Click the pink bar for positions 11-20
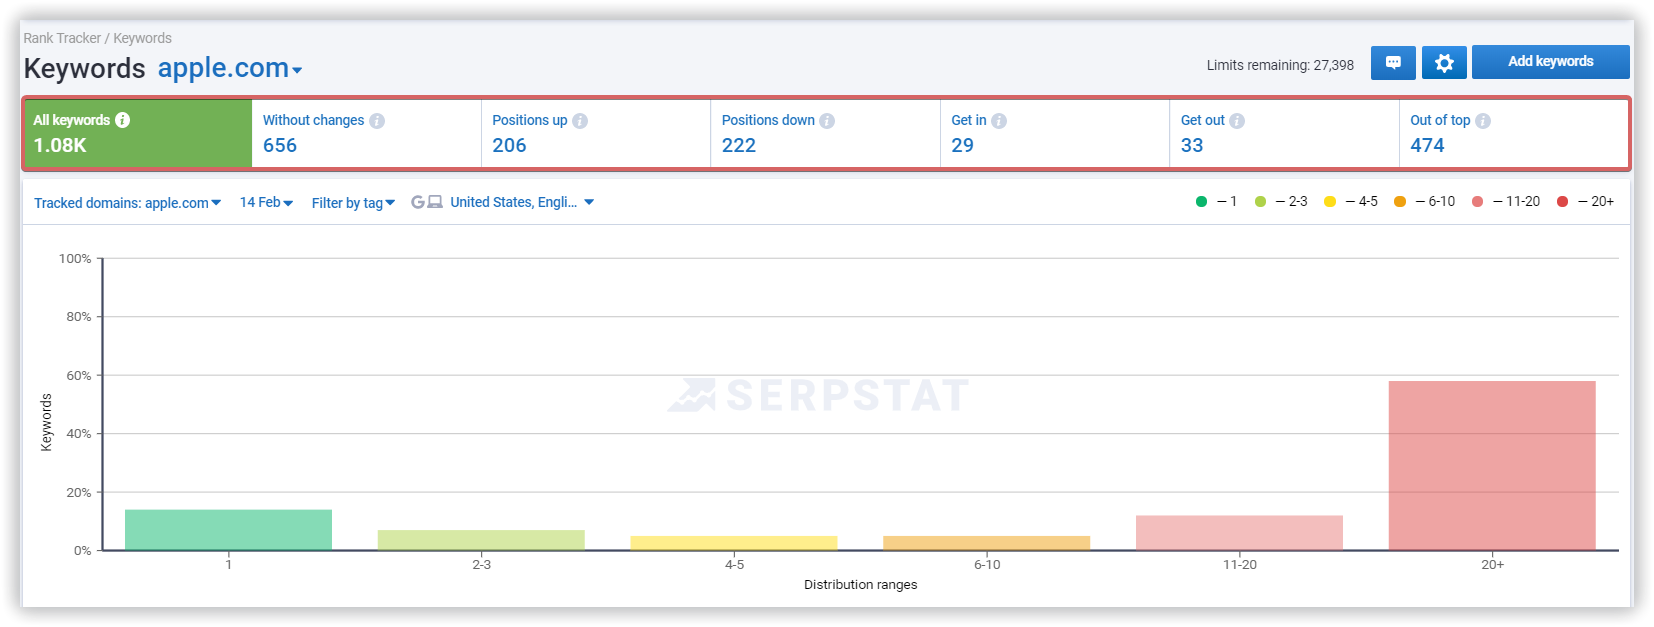 (1239, 533)
